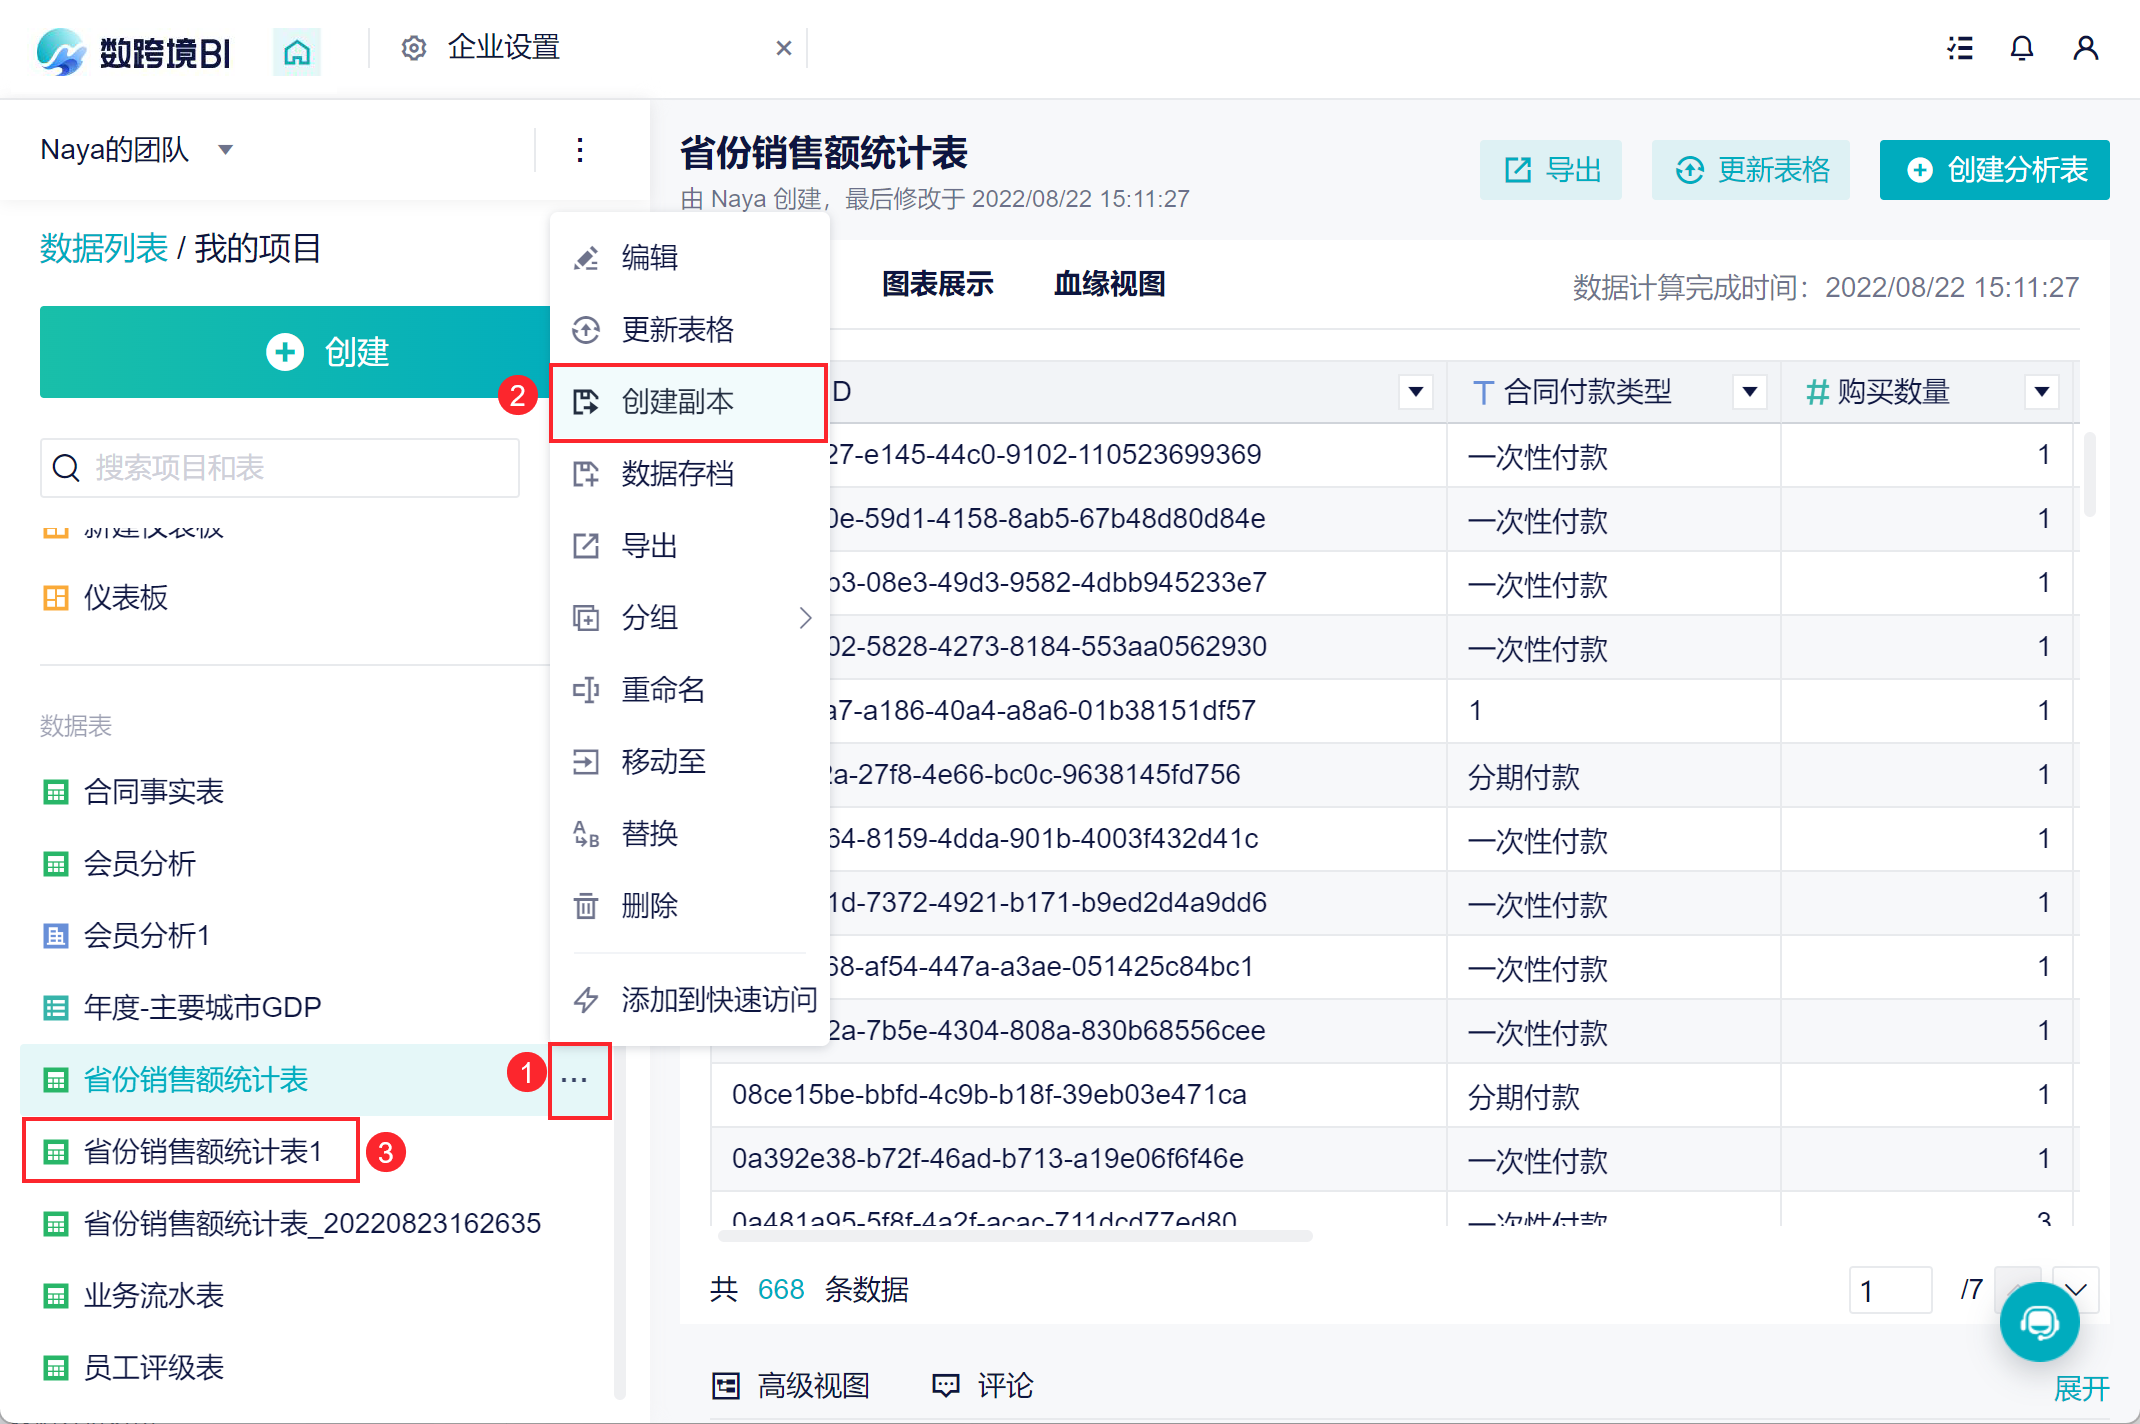The image size is (2140, 1424).
Task: Click the 创建分析表 button
Action: (x=1994, y=170)
